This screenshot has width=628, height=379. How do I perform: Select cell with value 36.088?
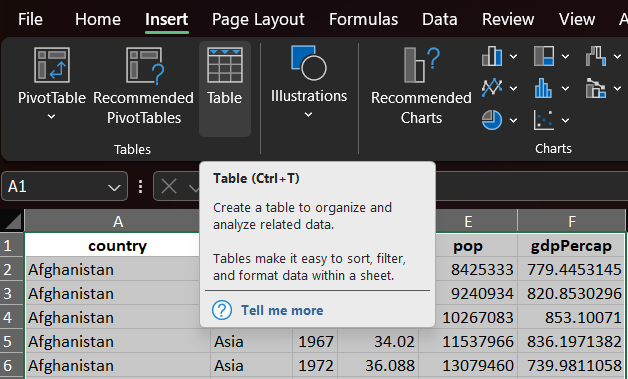378,365
